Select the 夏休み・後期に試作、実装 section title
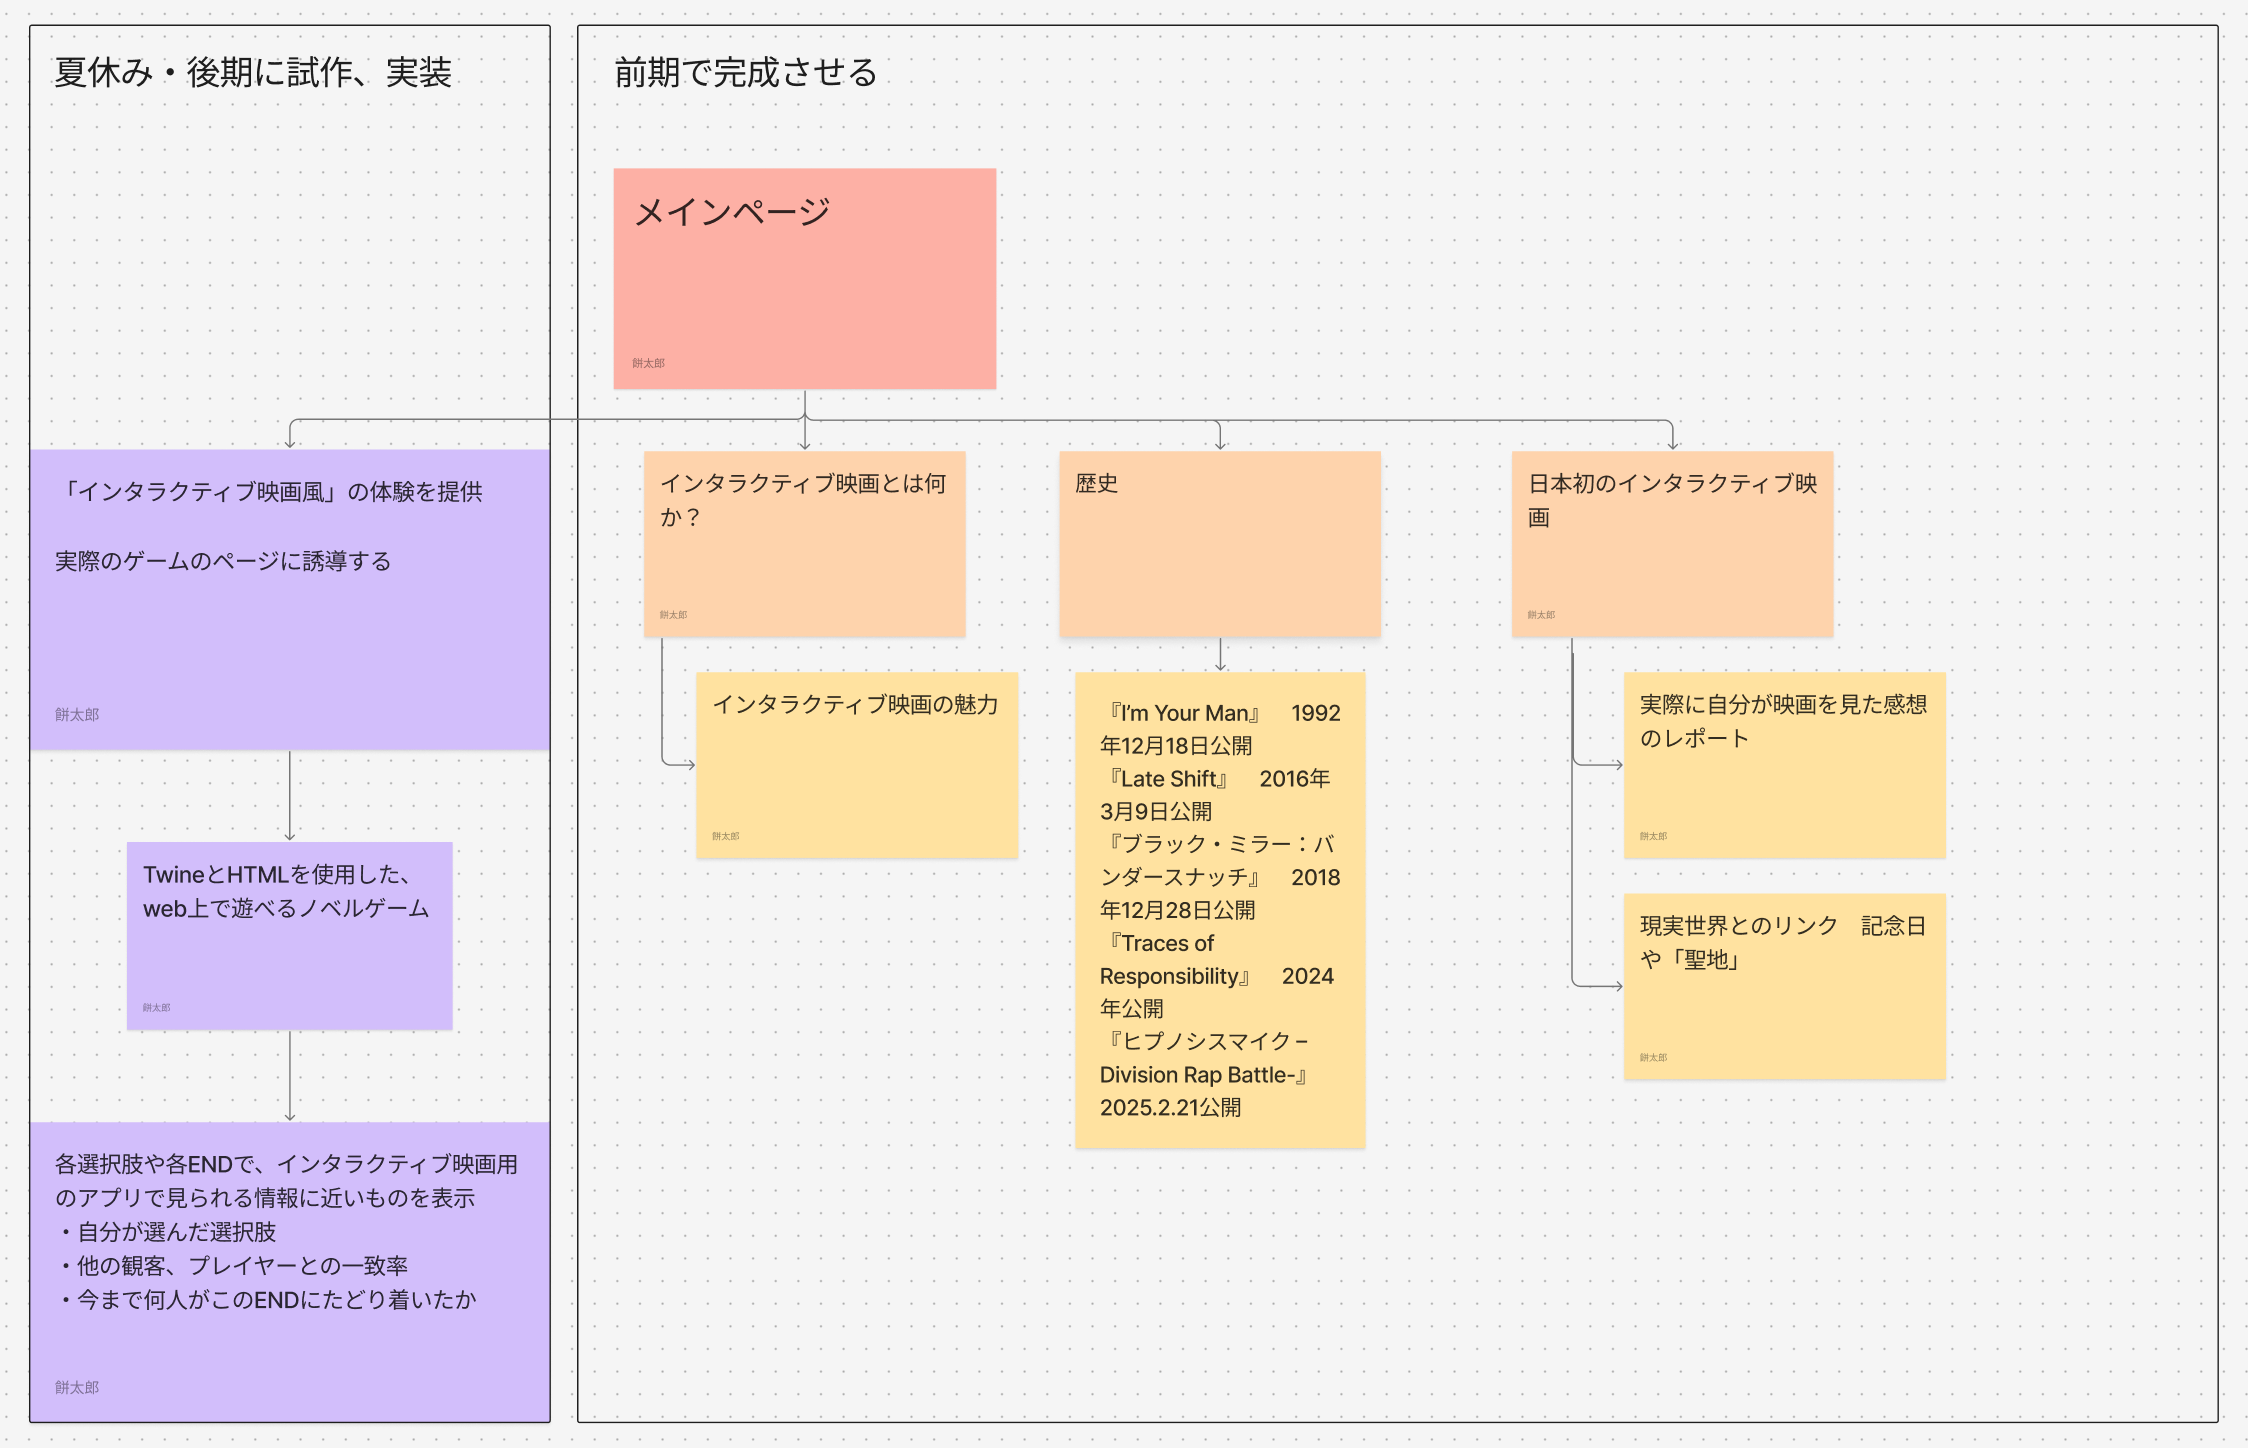The height and width of the screenshot is (1448, 2248). point(253,73)
